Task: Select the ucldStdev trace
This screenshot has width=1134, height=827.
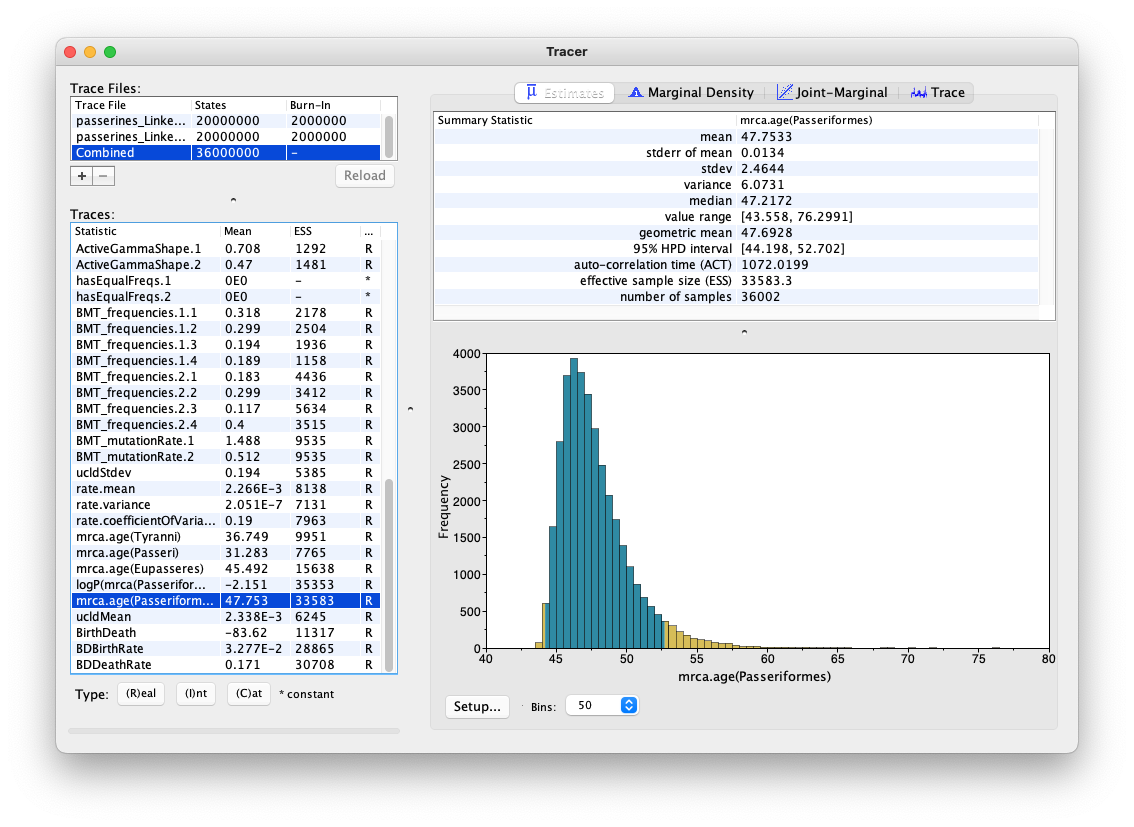Action: [226, 473]
